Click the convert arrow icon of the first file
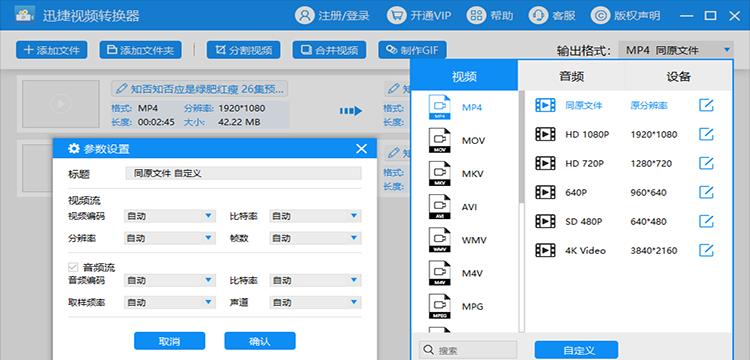Viewport: 750px width, 360px height. (351, 111)
